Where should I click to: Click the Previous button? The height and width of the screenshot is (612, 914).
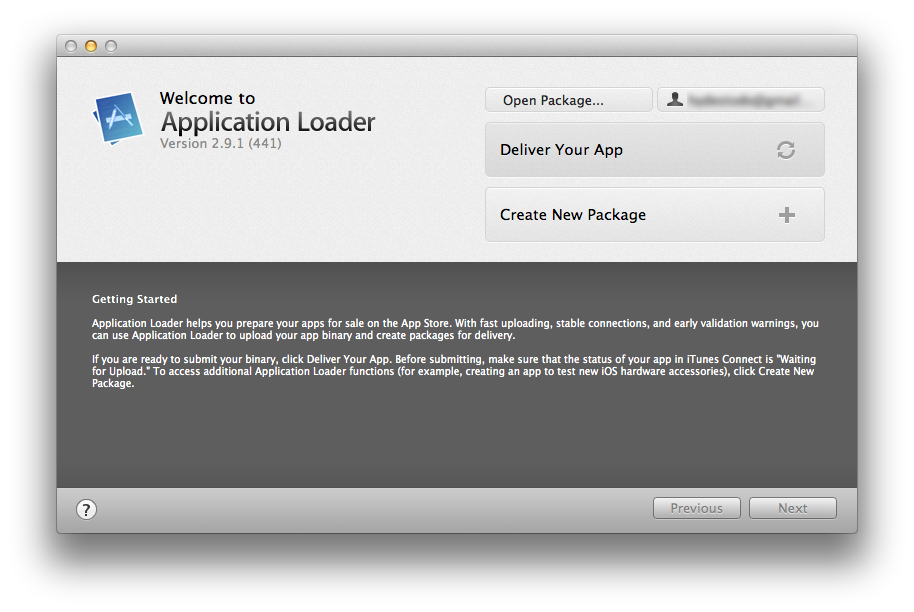pyautogui.click(x=697, y=508)
